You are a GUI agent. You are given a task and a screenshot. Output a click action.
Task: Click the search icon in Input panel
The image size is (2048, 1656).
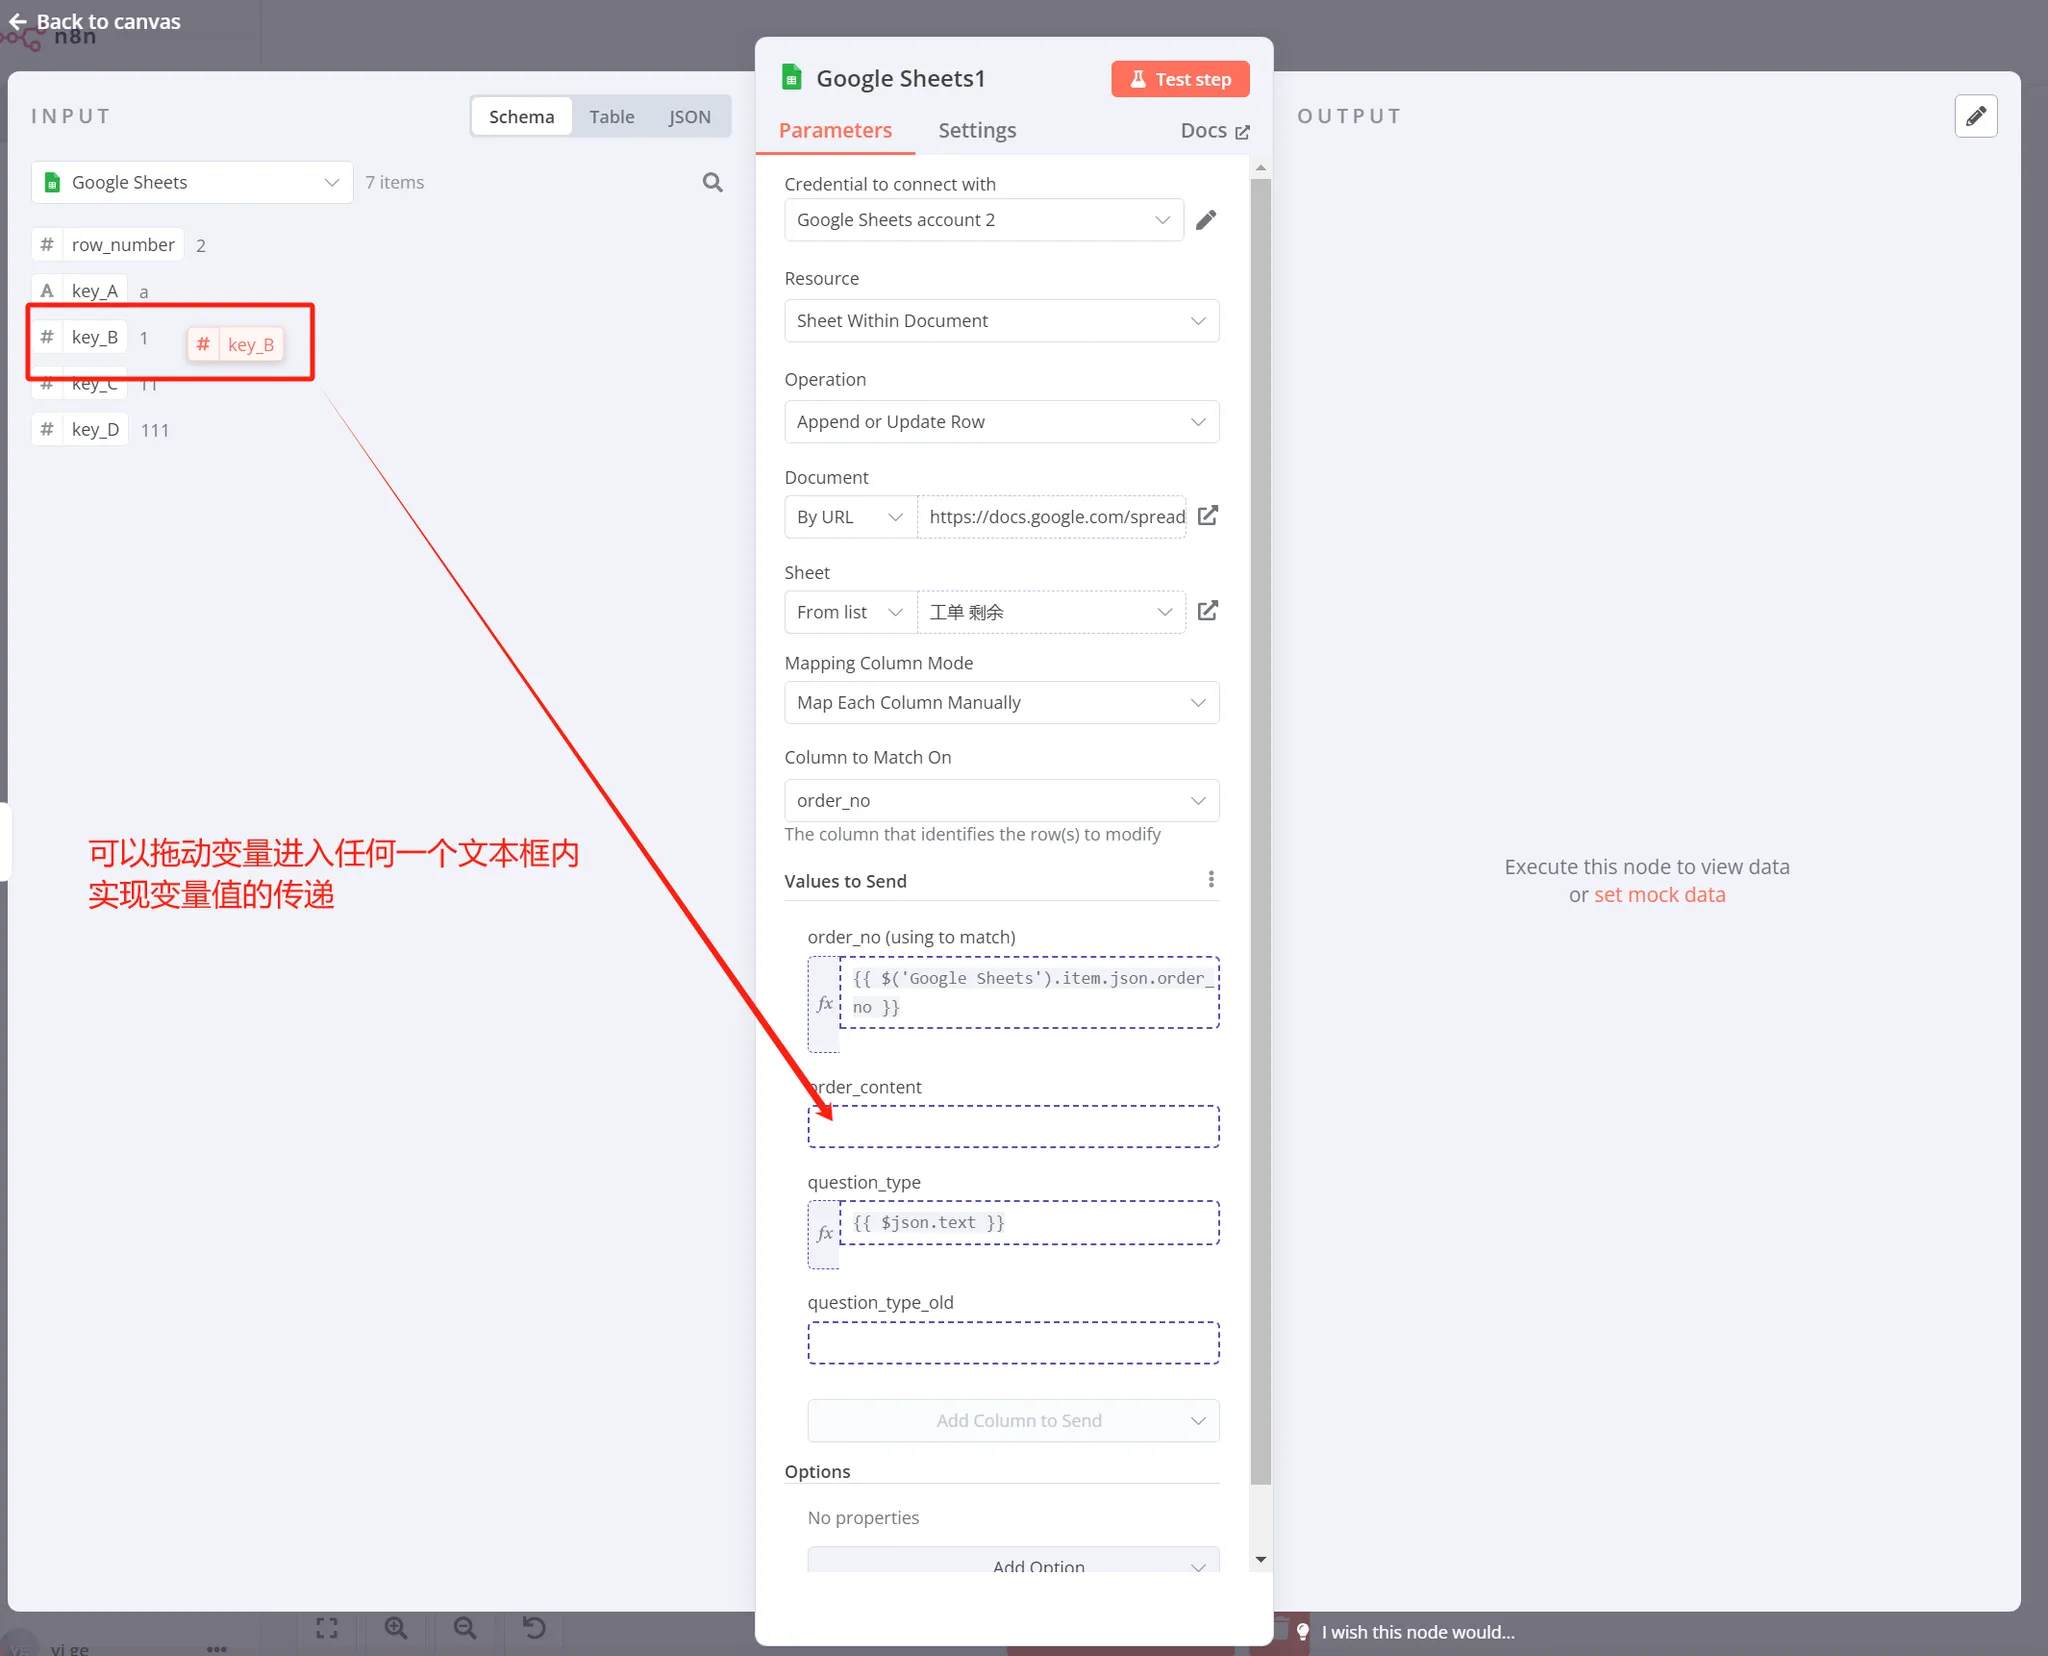[x=712, y=182]
